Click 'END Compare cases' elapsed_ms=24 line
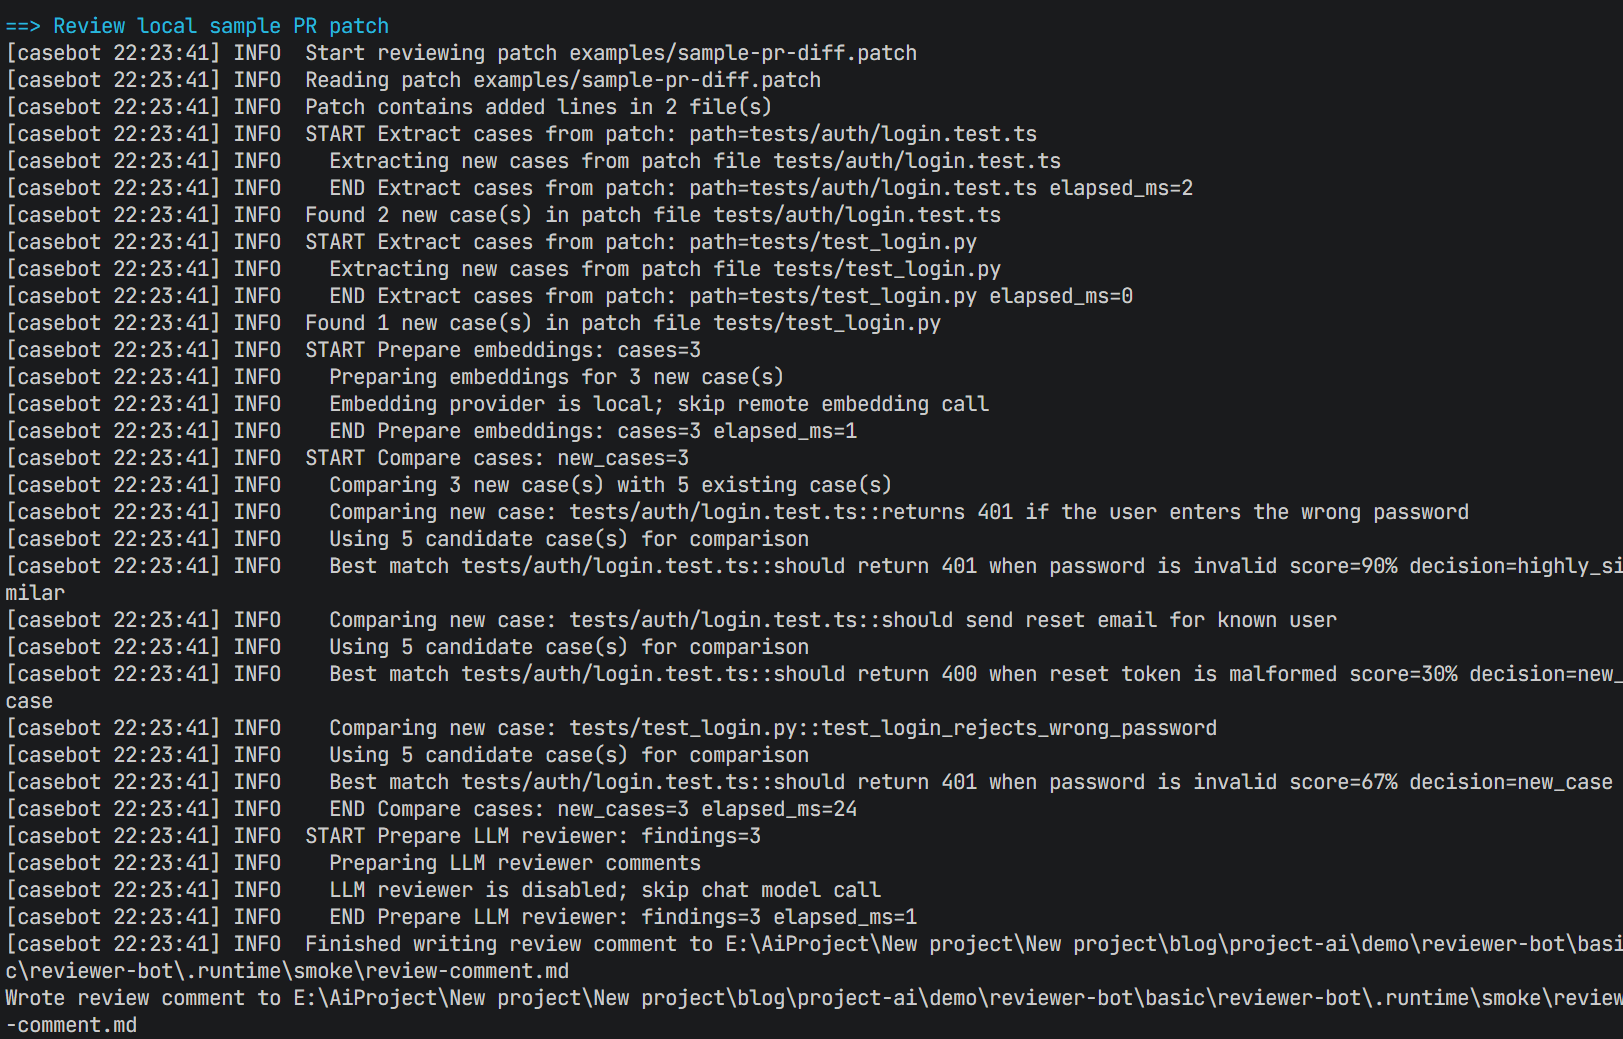 (x=593, y=809)
